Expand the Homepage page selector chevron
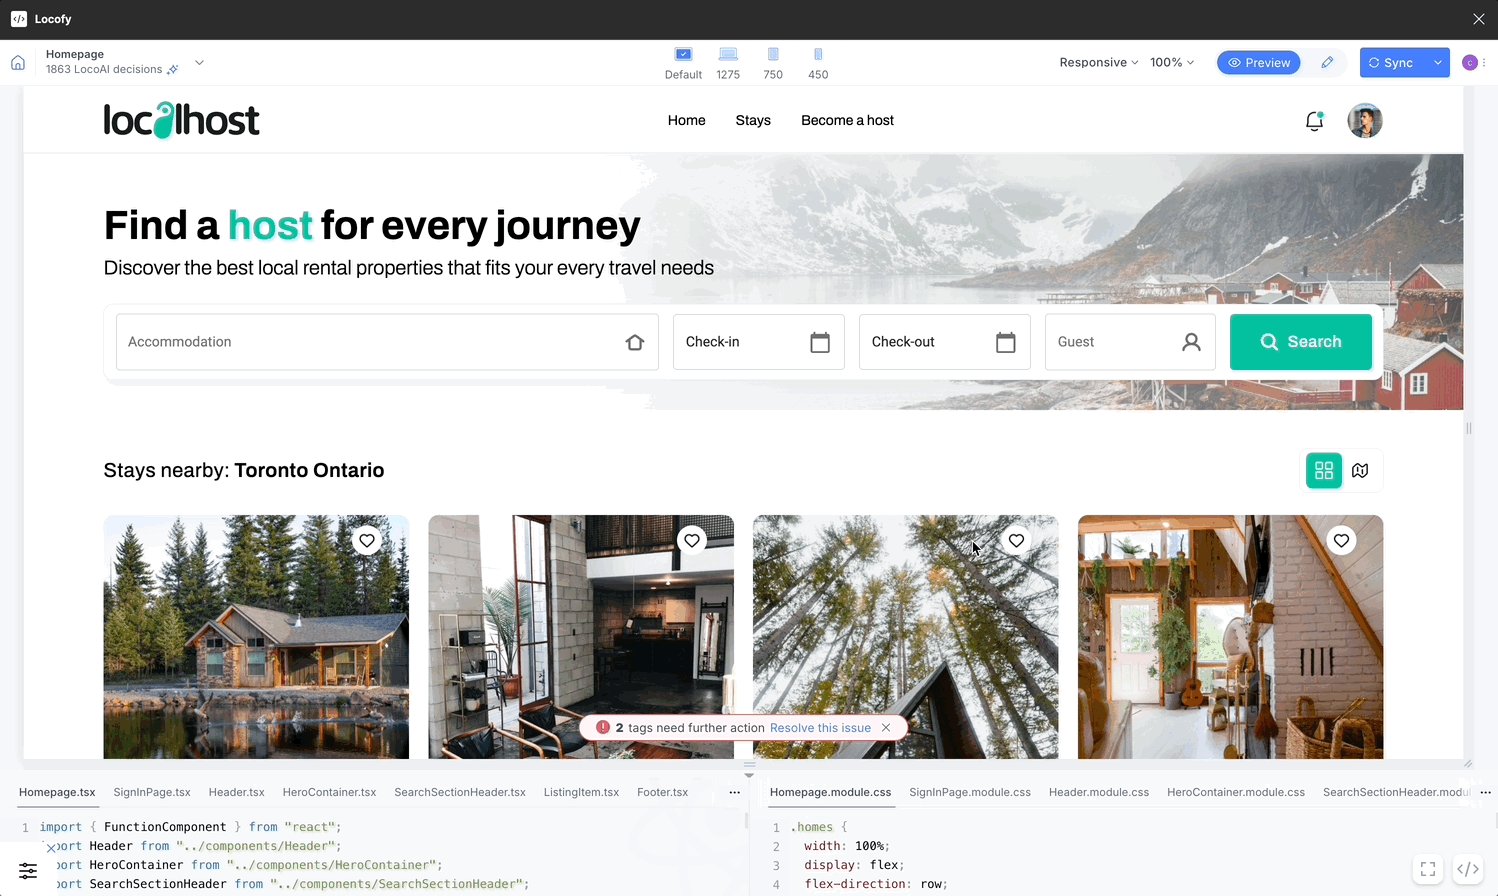Image resolution: width=1498 pixels, height=896 pixels. (x=199, y=62)
